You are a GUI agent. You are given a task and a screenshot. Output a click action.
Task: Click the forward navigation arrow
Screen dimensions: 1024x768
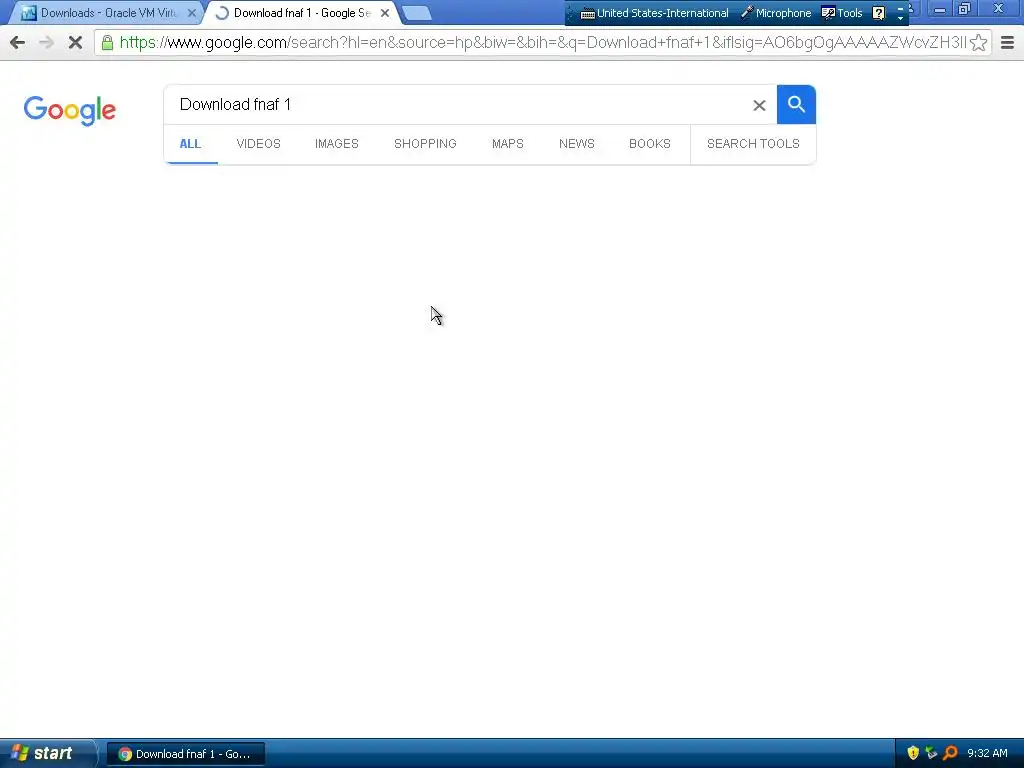pyautogui.click(x=46, y=43)
